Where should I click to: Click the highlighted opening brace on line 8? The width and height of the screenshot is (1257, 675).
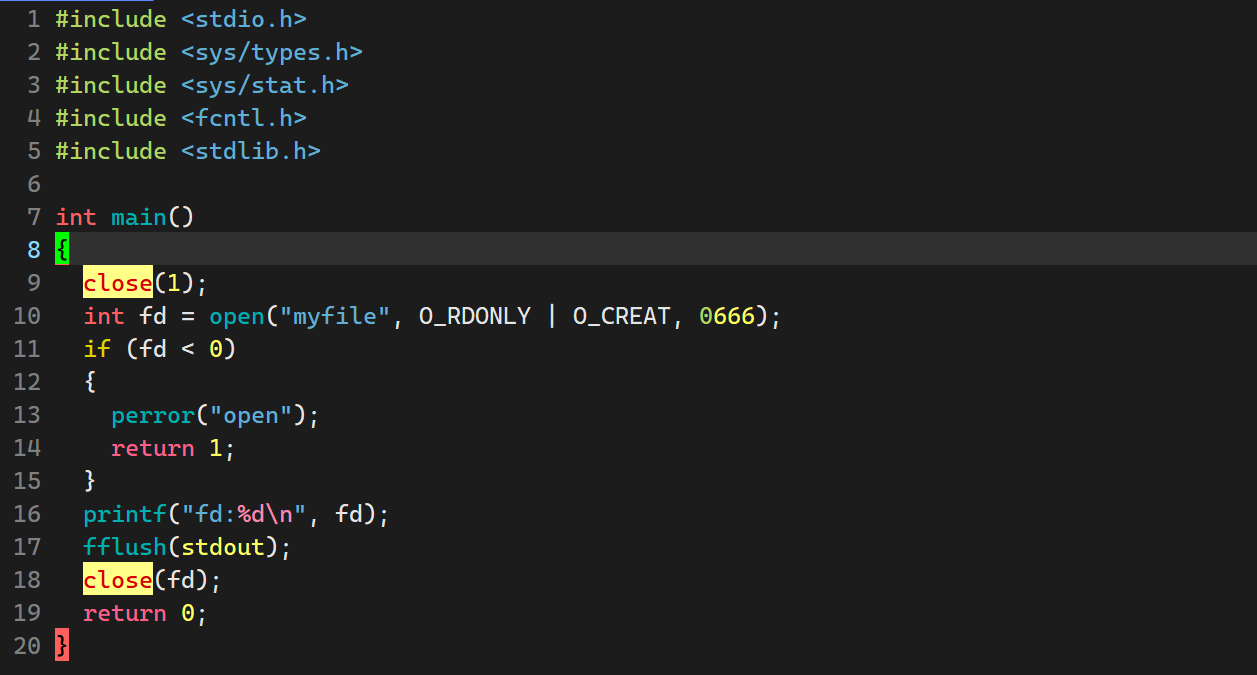(x=62, y=249)
